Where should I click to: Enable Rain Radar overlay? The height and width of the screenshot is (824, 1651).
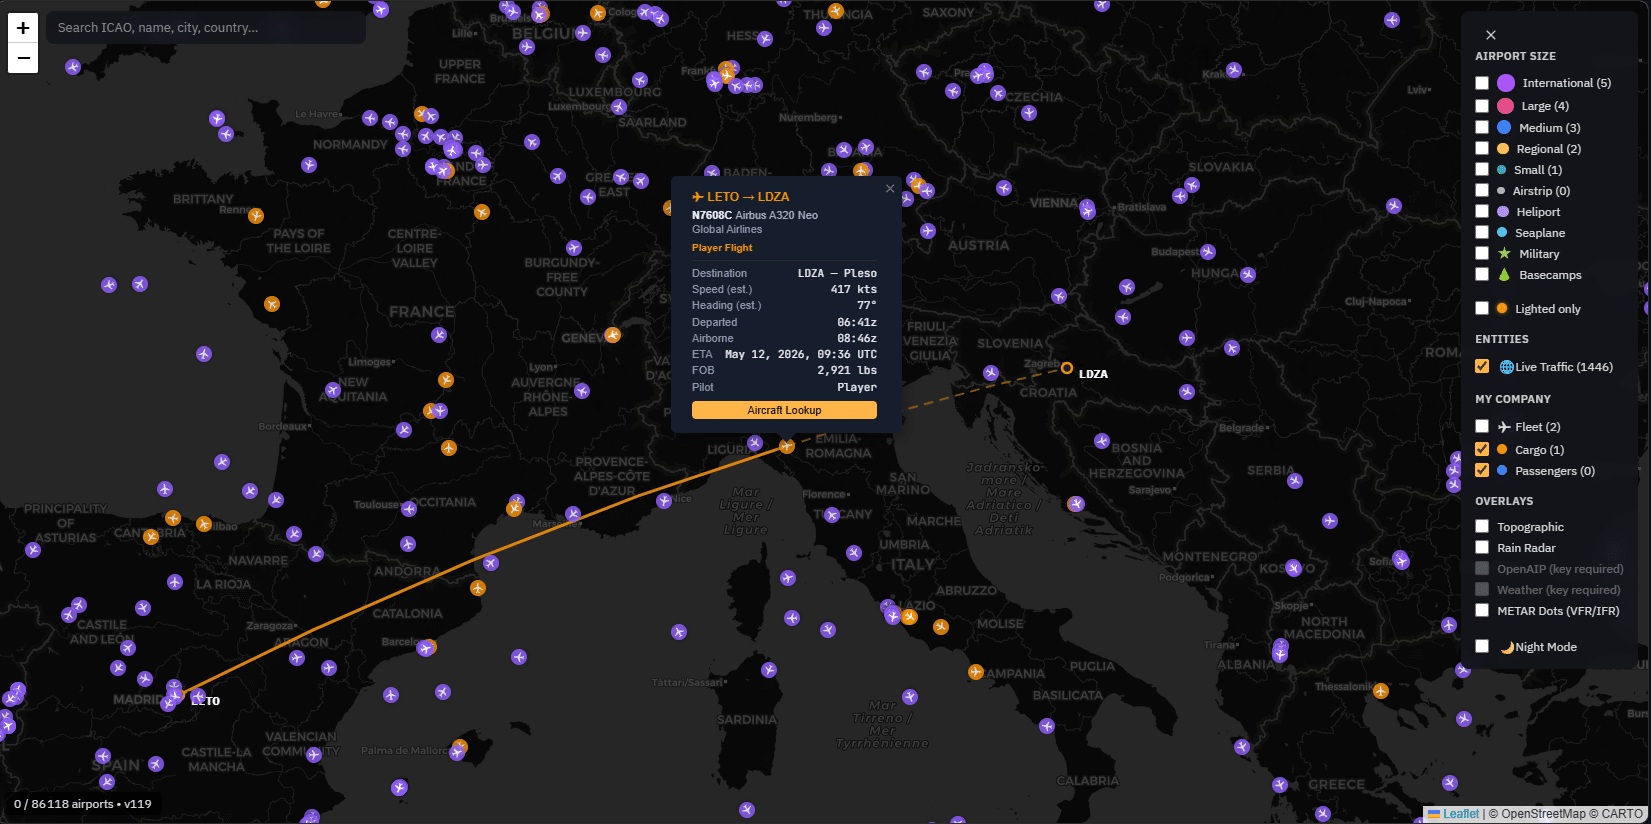click(x=1482, y=548)
